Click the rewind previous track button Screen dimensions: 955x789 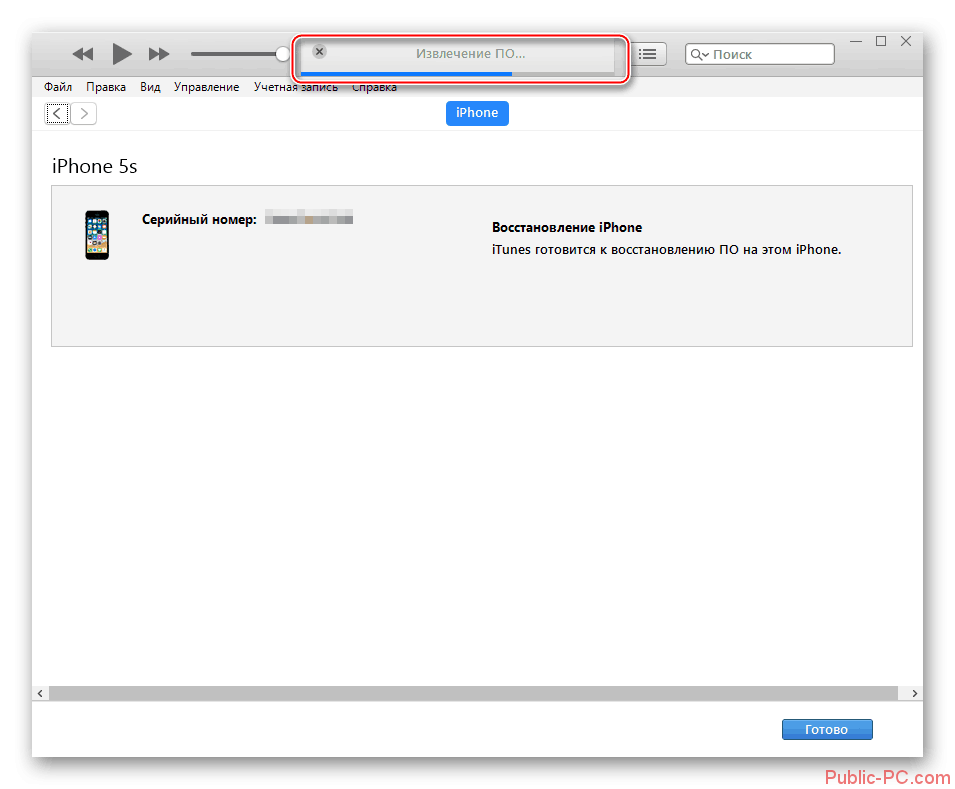coord(83,54)
